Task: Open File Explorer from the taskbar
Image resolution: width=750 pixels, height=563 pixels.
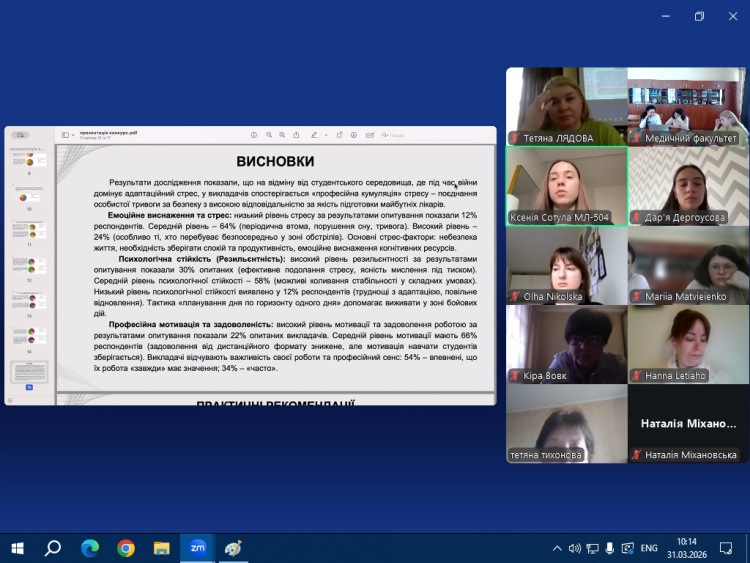Action: tap(161, 547)
